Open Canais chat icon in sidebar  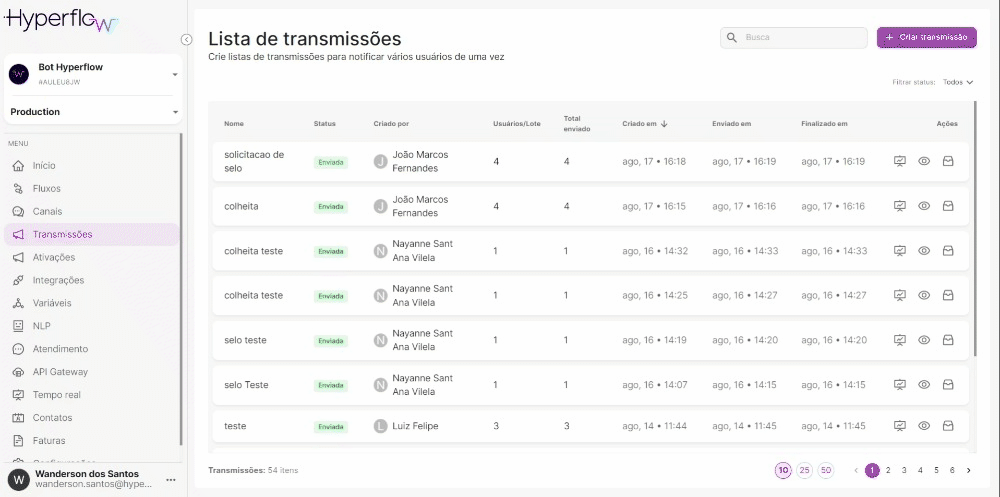(17, 211)
